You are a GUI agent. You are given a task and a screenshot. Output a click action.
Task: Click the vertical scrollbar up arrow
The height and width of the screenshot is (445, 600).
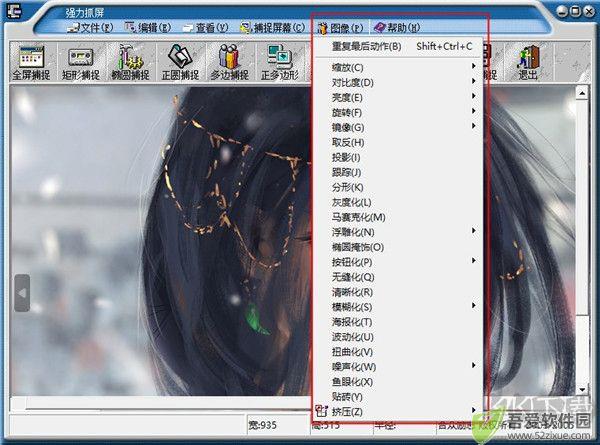click(x=582, y=93)
